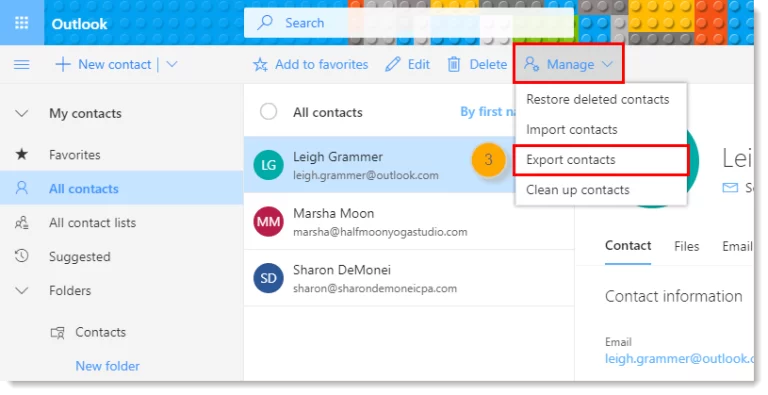Collapse the My contacts section
Screen dimensions: 768x395
point(22,114)
